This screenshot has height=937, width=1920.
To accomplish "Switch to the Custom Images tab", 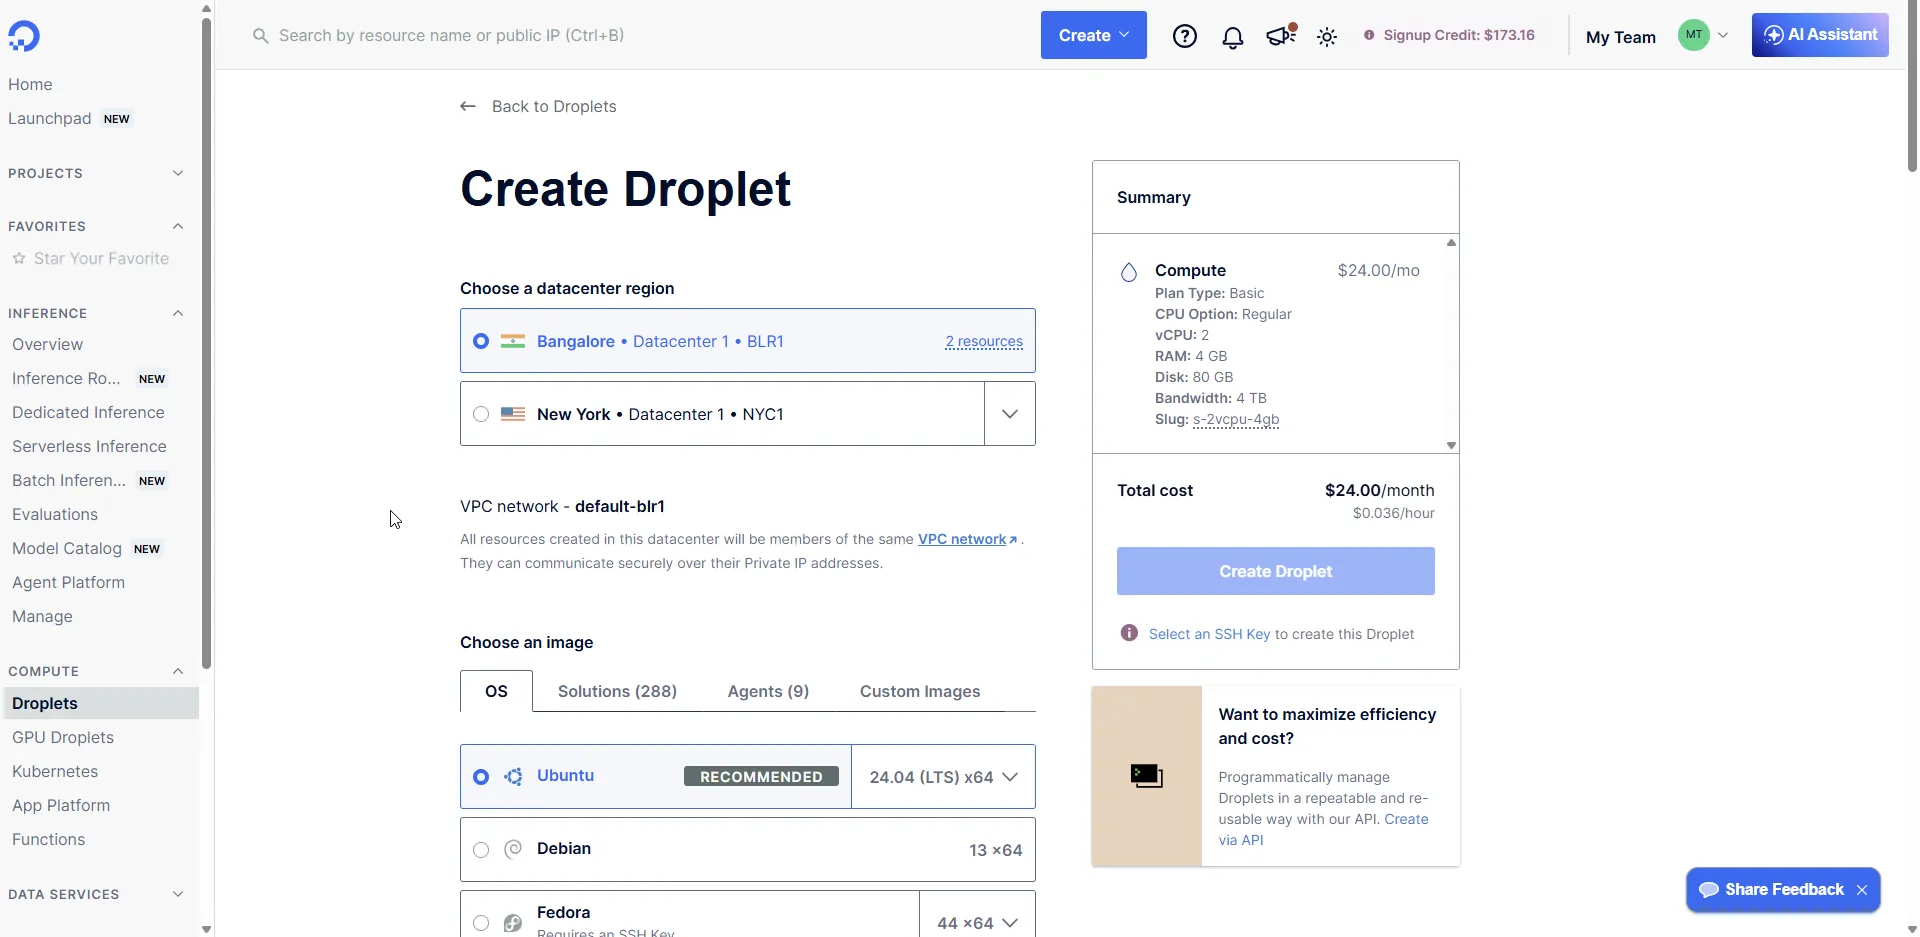I will point(920,691).
